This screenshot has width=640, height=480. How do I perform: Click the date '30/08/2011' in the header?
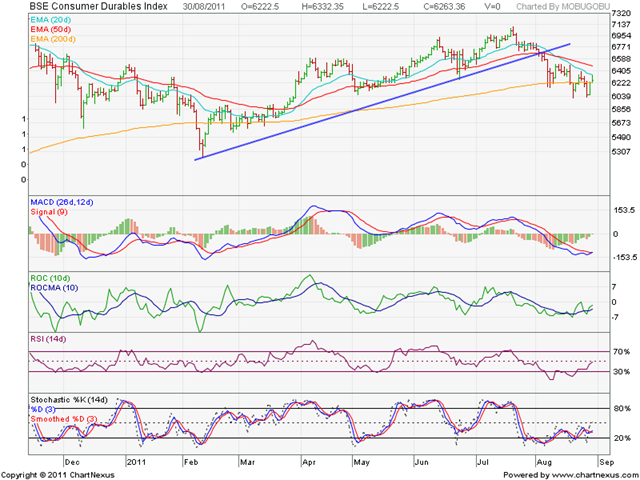(x=204, y=7)
